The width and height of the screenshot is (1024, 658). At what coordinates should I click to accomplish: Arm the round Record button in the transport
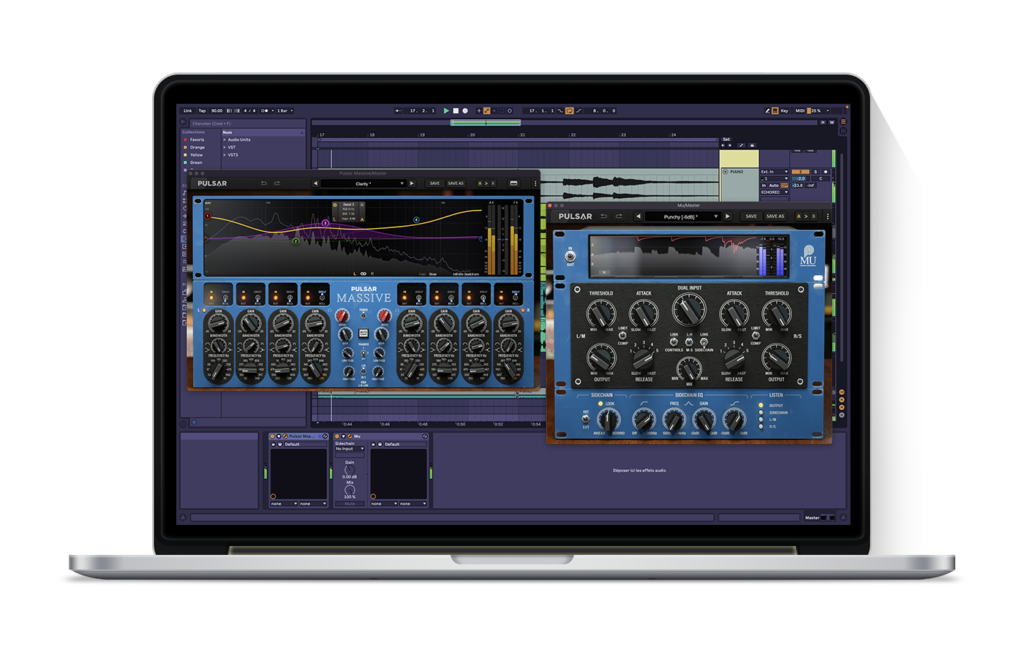(465, 111)
